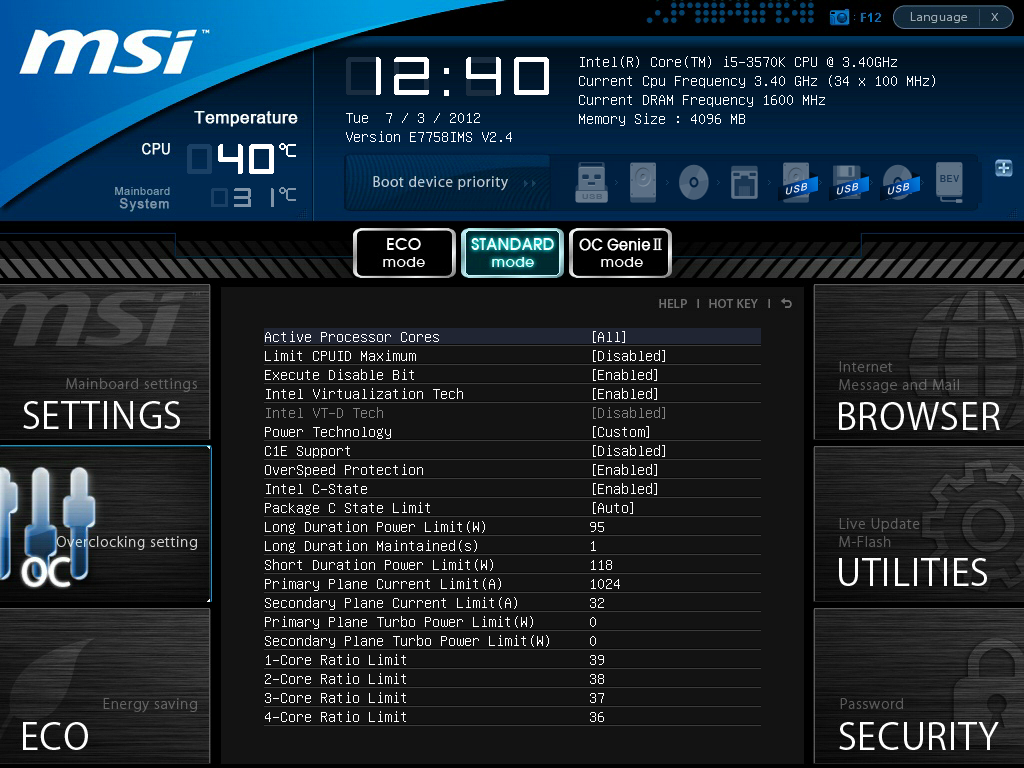The width and height of the screenshot is (1024, 768).
Task: Click the Boot device priority label
Action: point(440,182)
